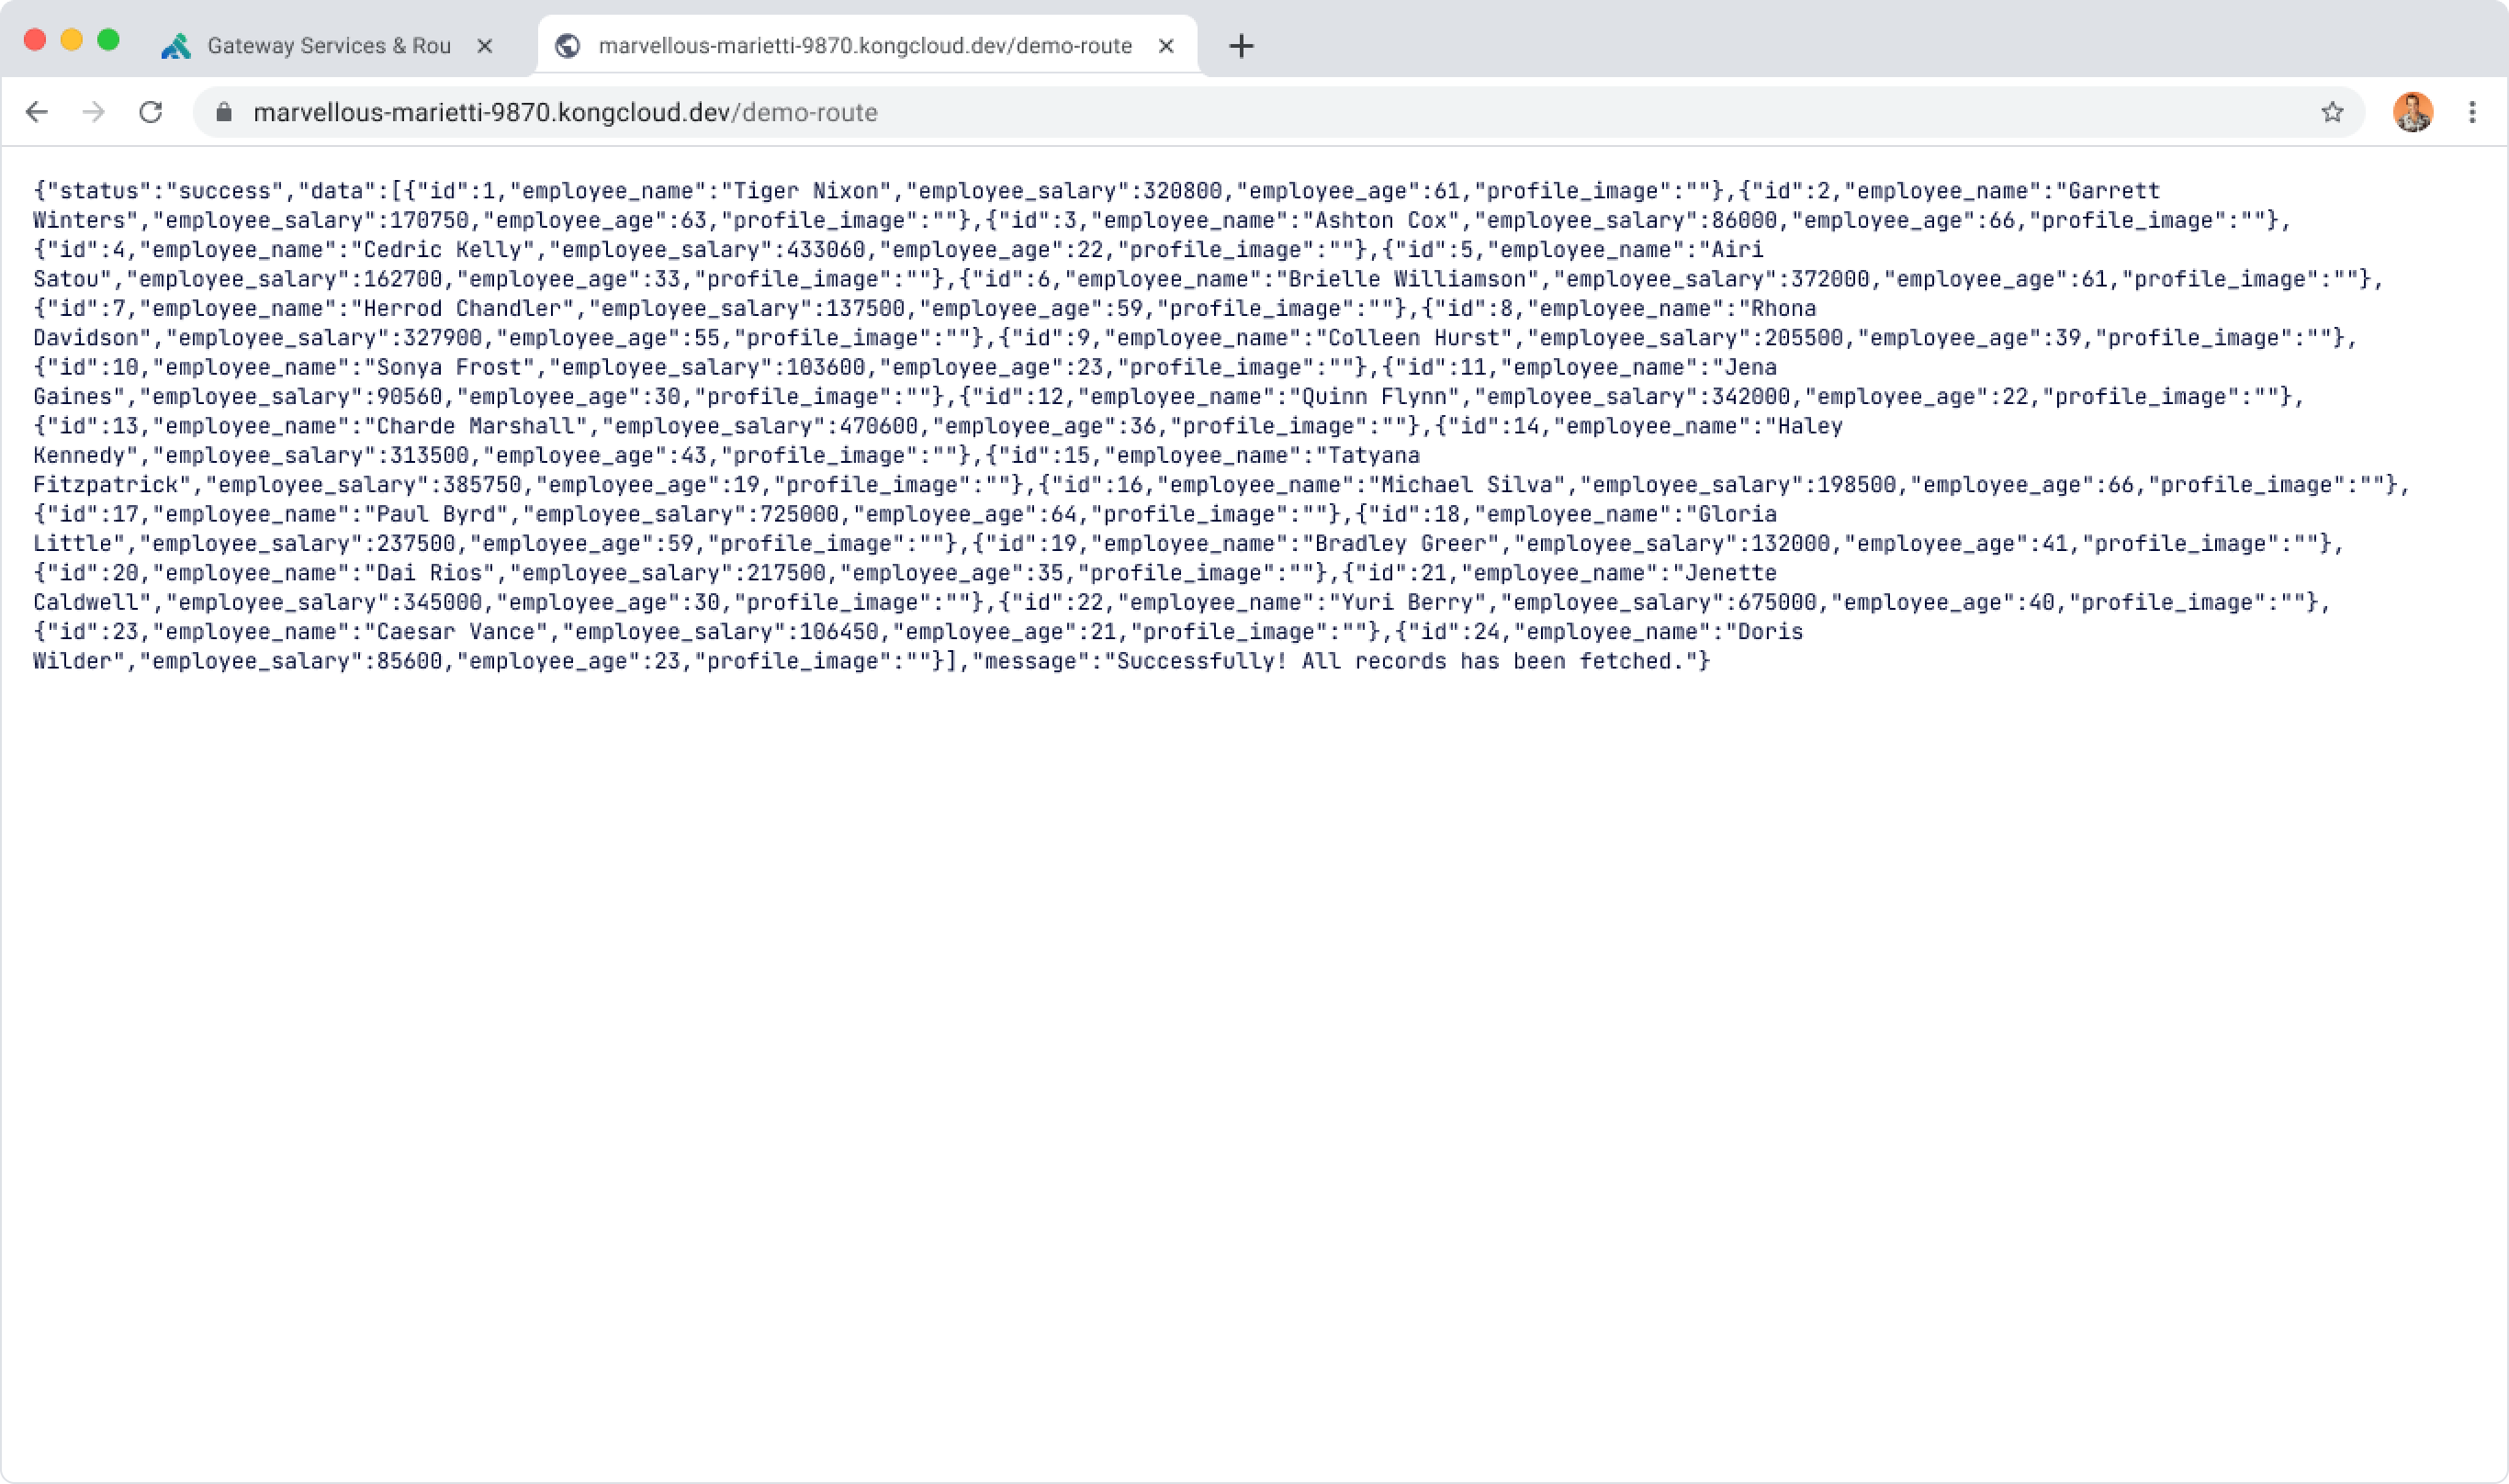Open the Chrome profile avatar

tap(2412, 112)
